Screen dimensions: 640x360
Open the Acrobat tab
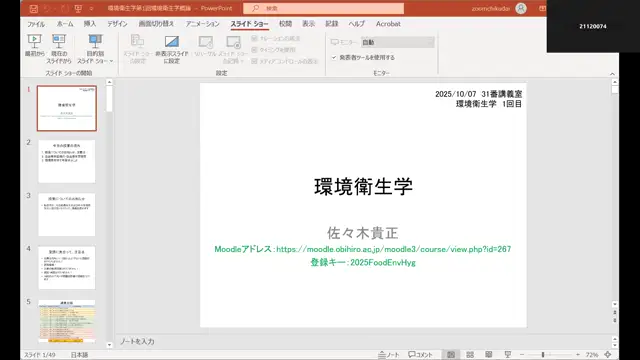(x=388, y=24)
